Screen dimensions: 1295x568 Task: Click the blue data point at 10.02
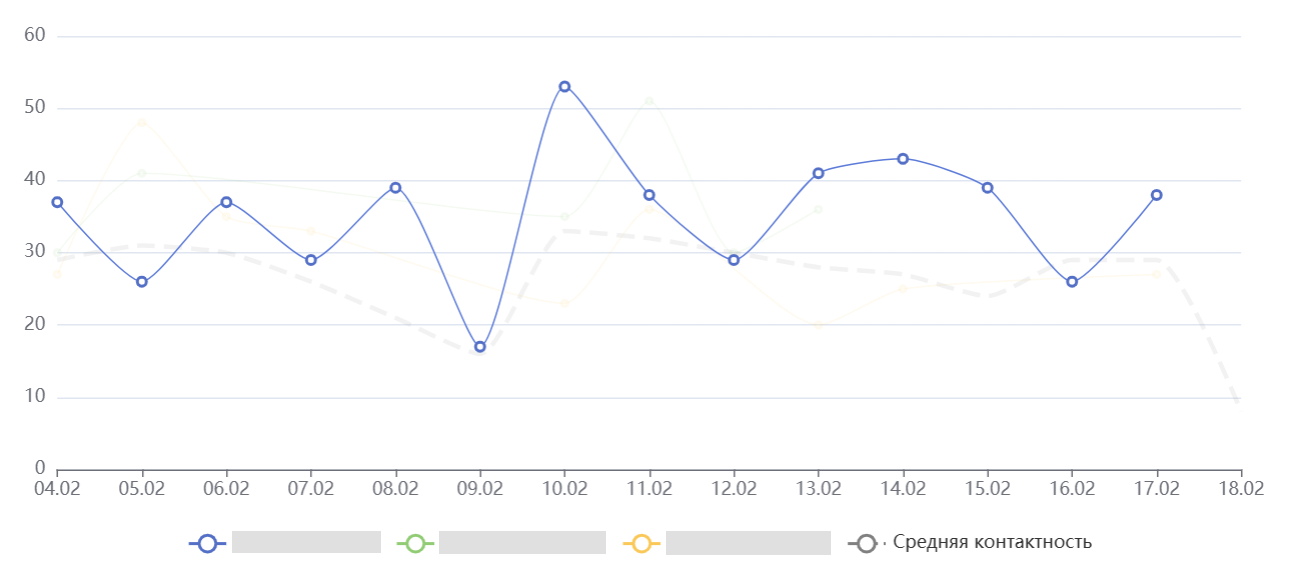coord(565,87)
